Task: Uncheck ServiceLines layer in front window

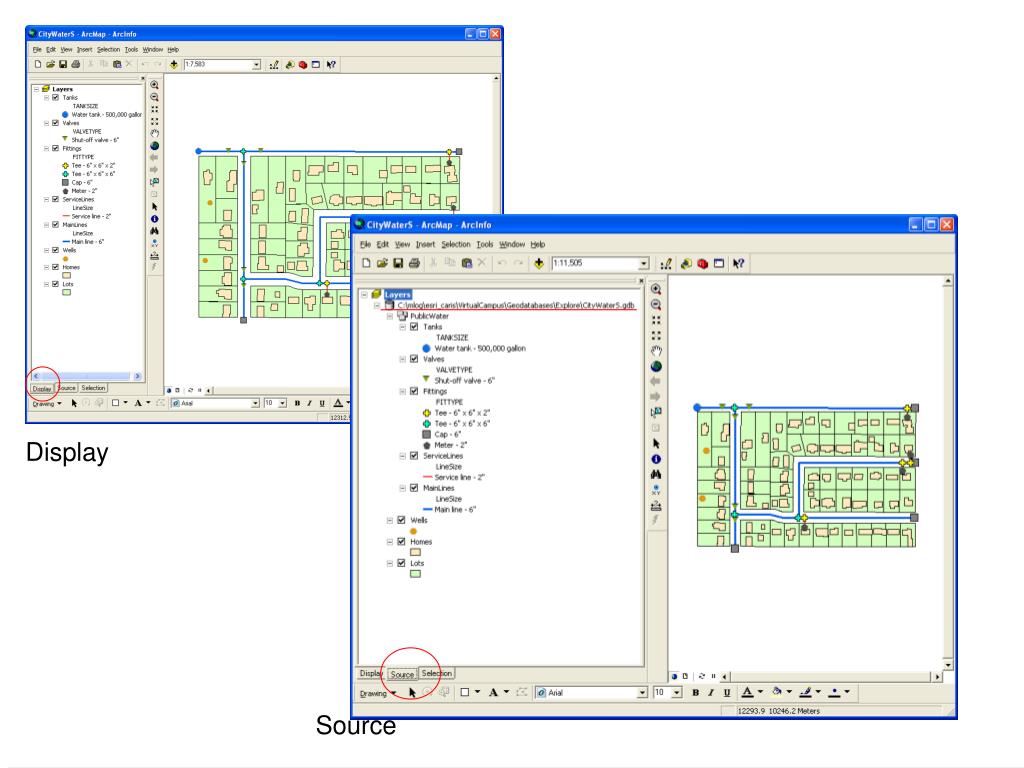Action: coord(414,456)
